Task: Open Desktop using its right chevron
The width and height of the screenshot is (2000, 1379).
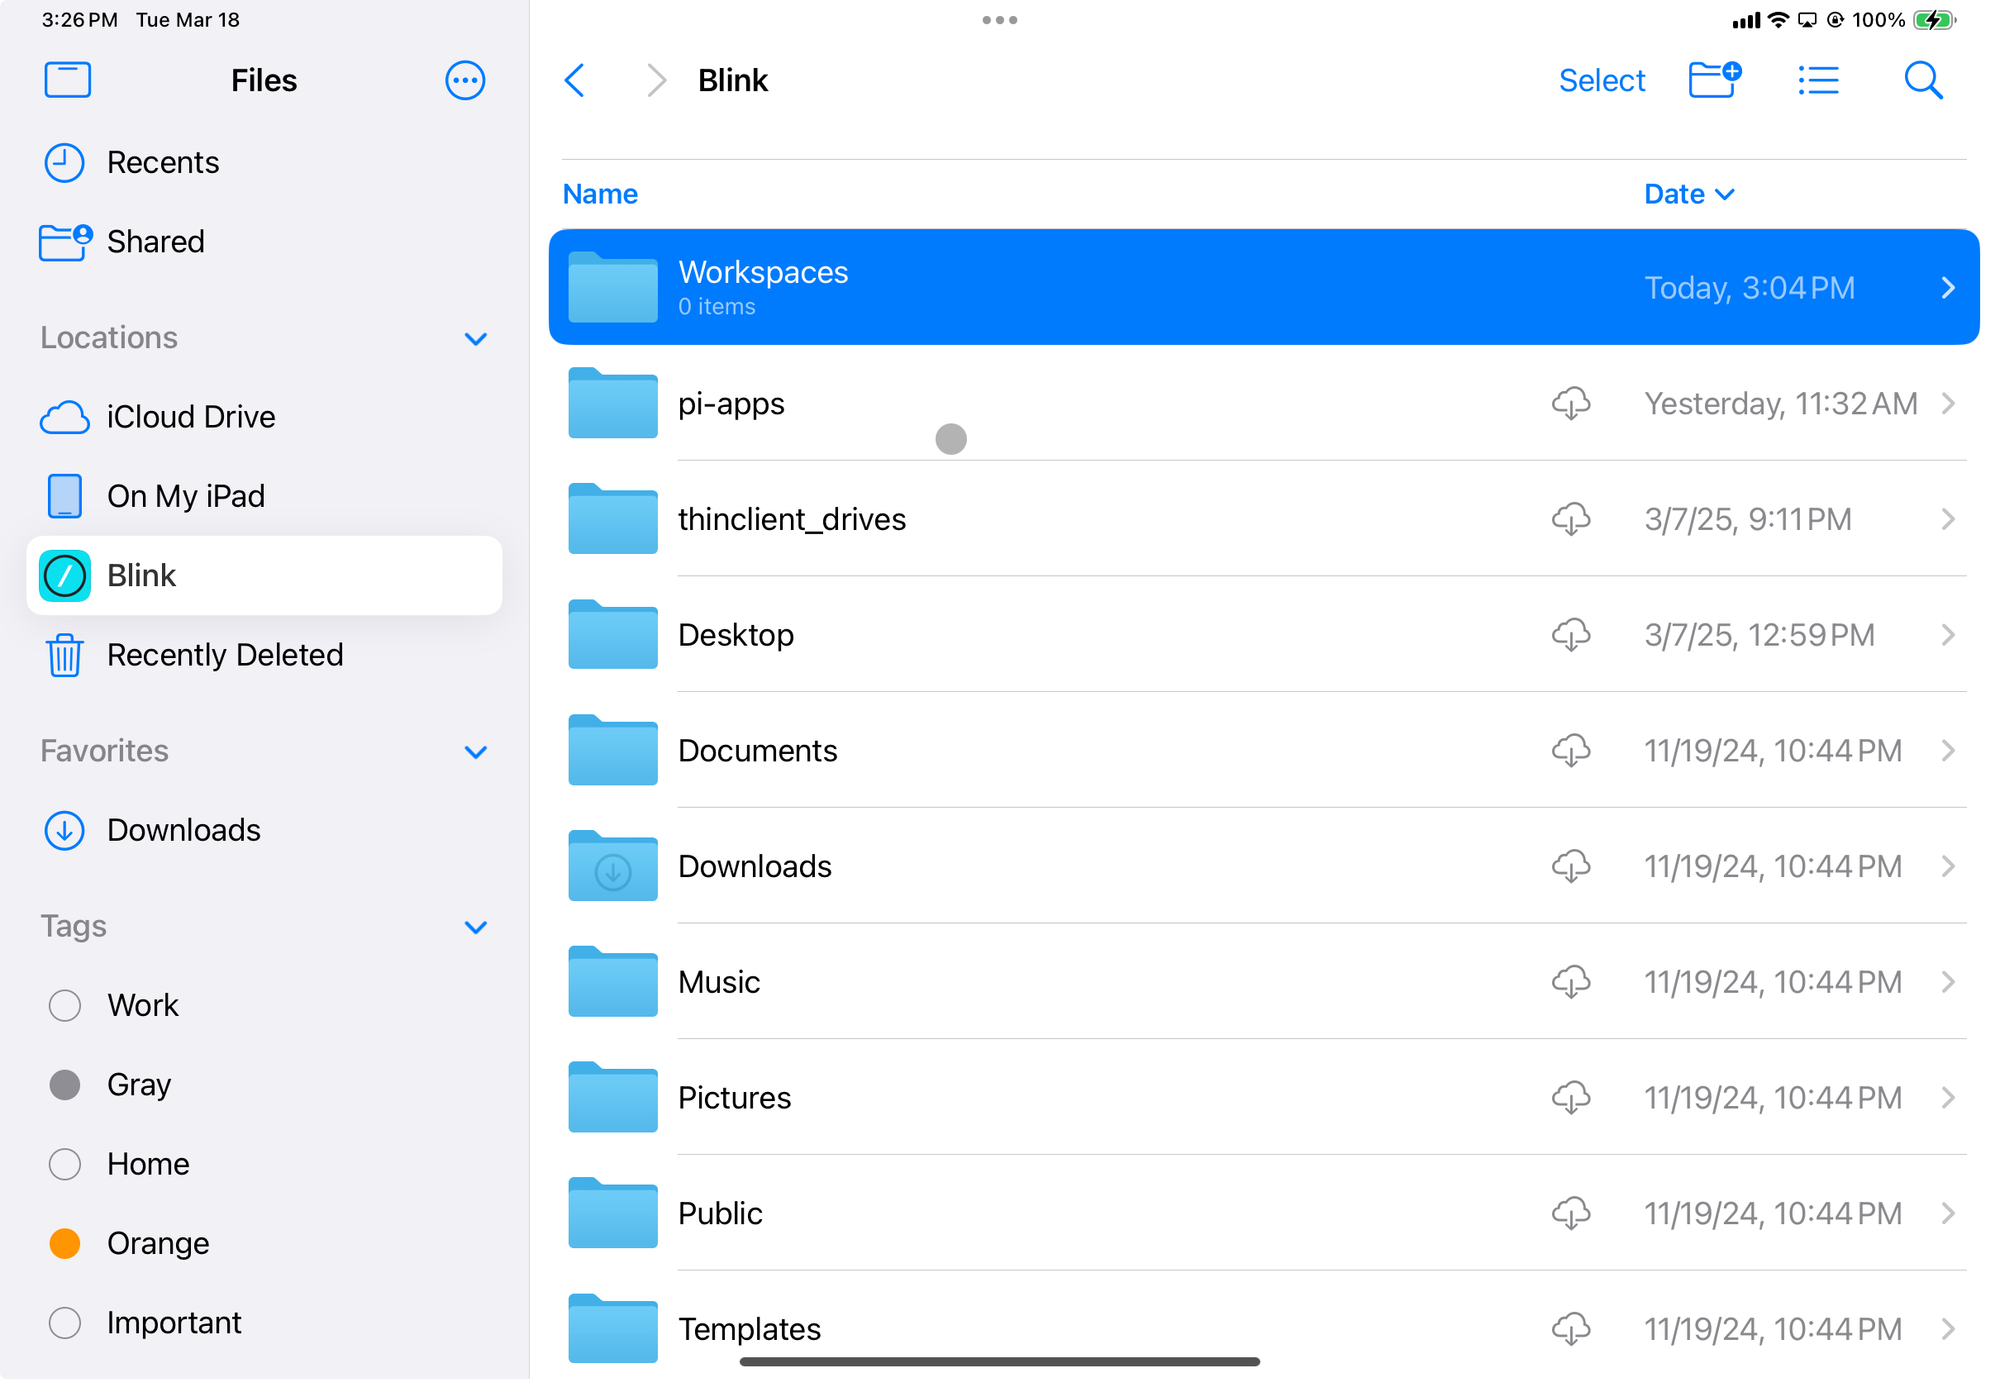Action: pyautogui.click(x=1948, y=635)
